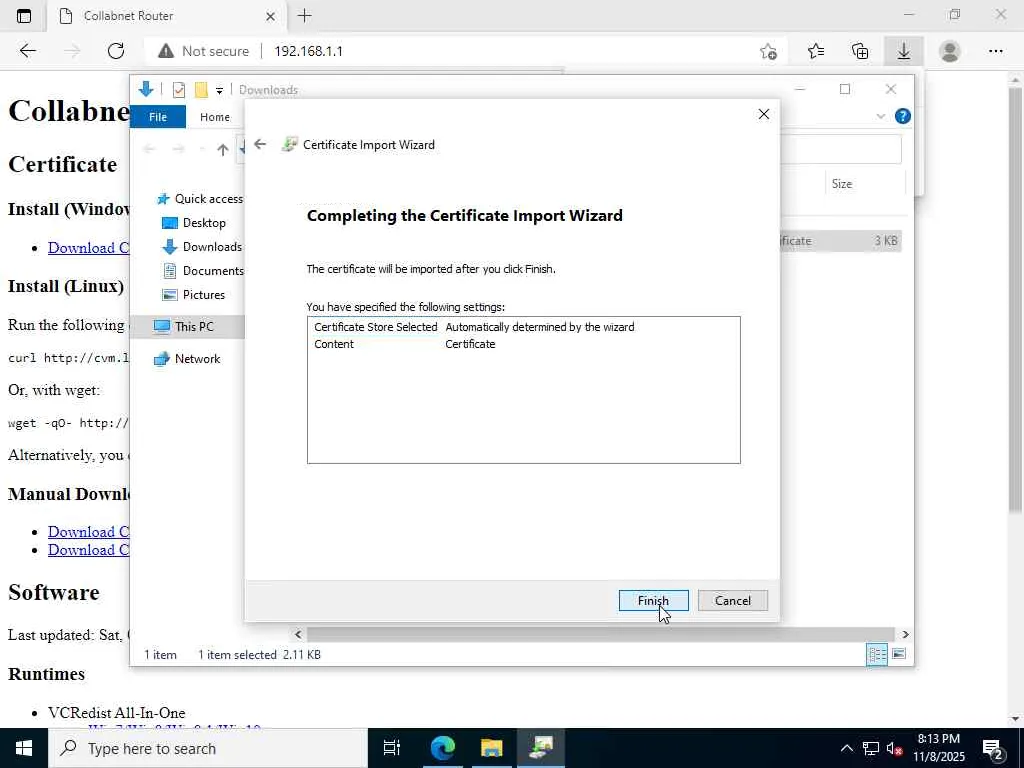This screenshot has height=768, width=1024.
Task: Click the Properties quick access toolbar icon
Action: pyautogui.click(x=178, y=90)
